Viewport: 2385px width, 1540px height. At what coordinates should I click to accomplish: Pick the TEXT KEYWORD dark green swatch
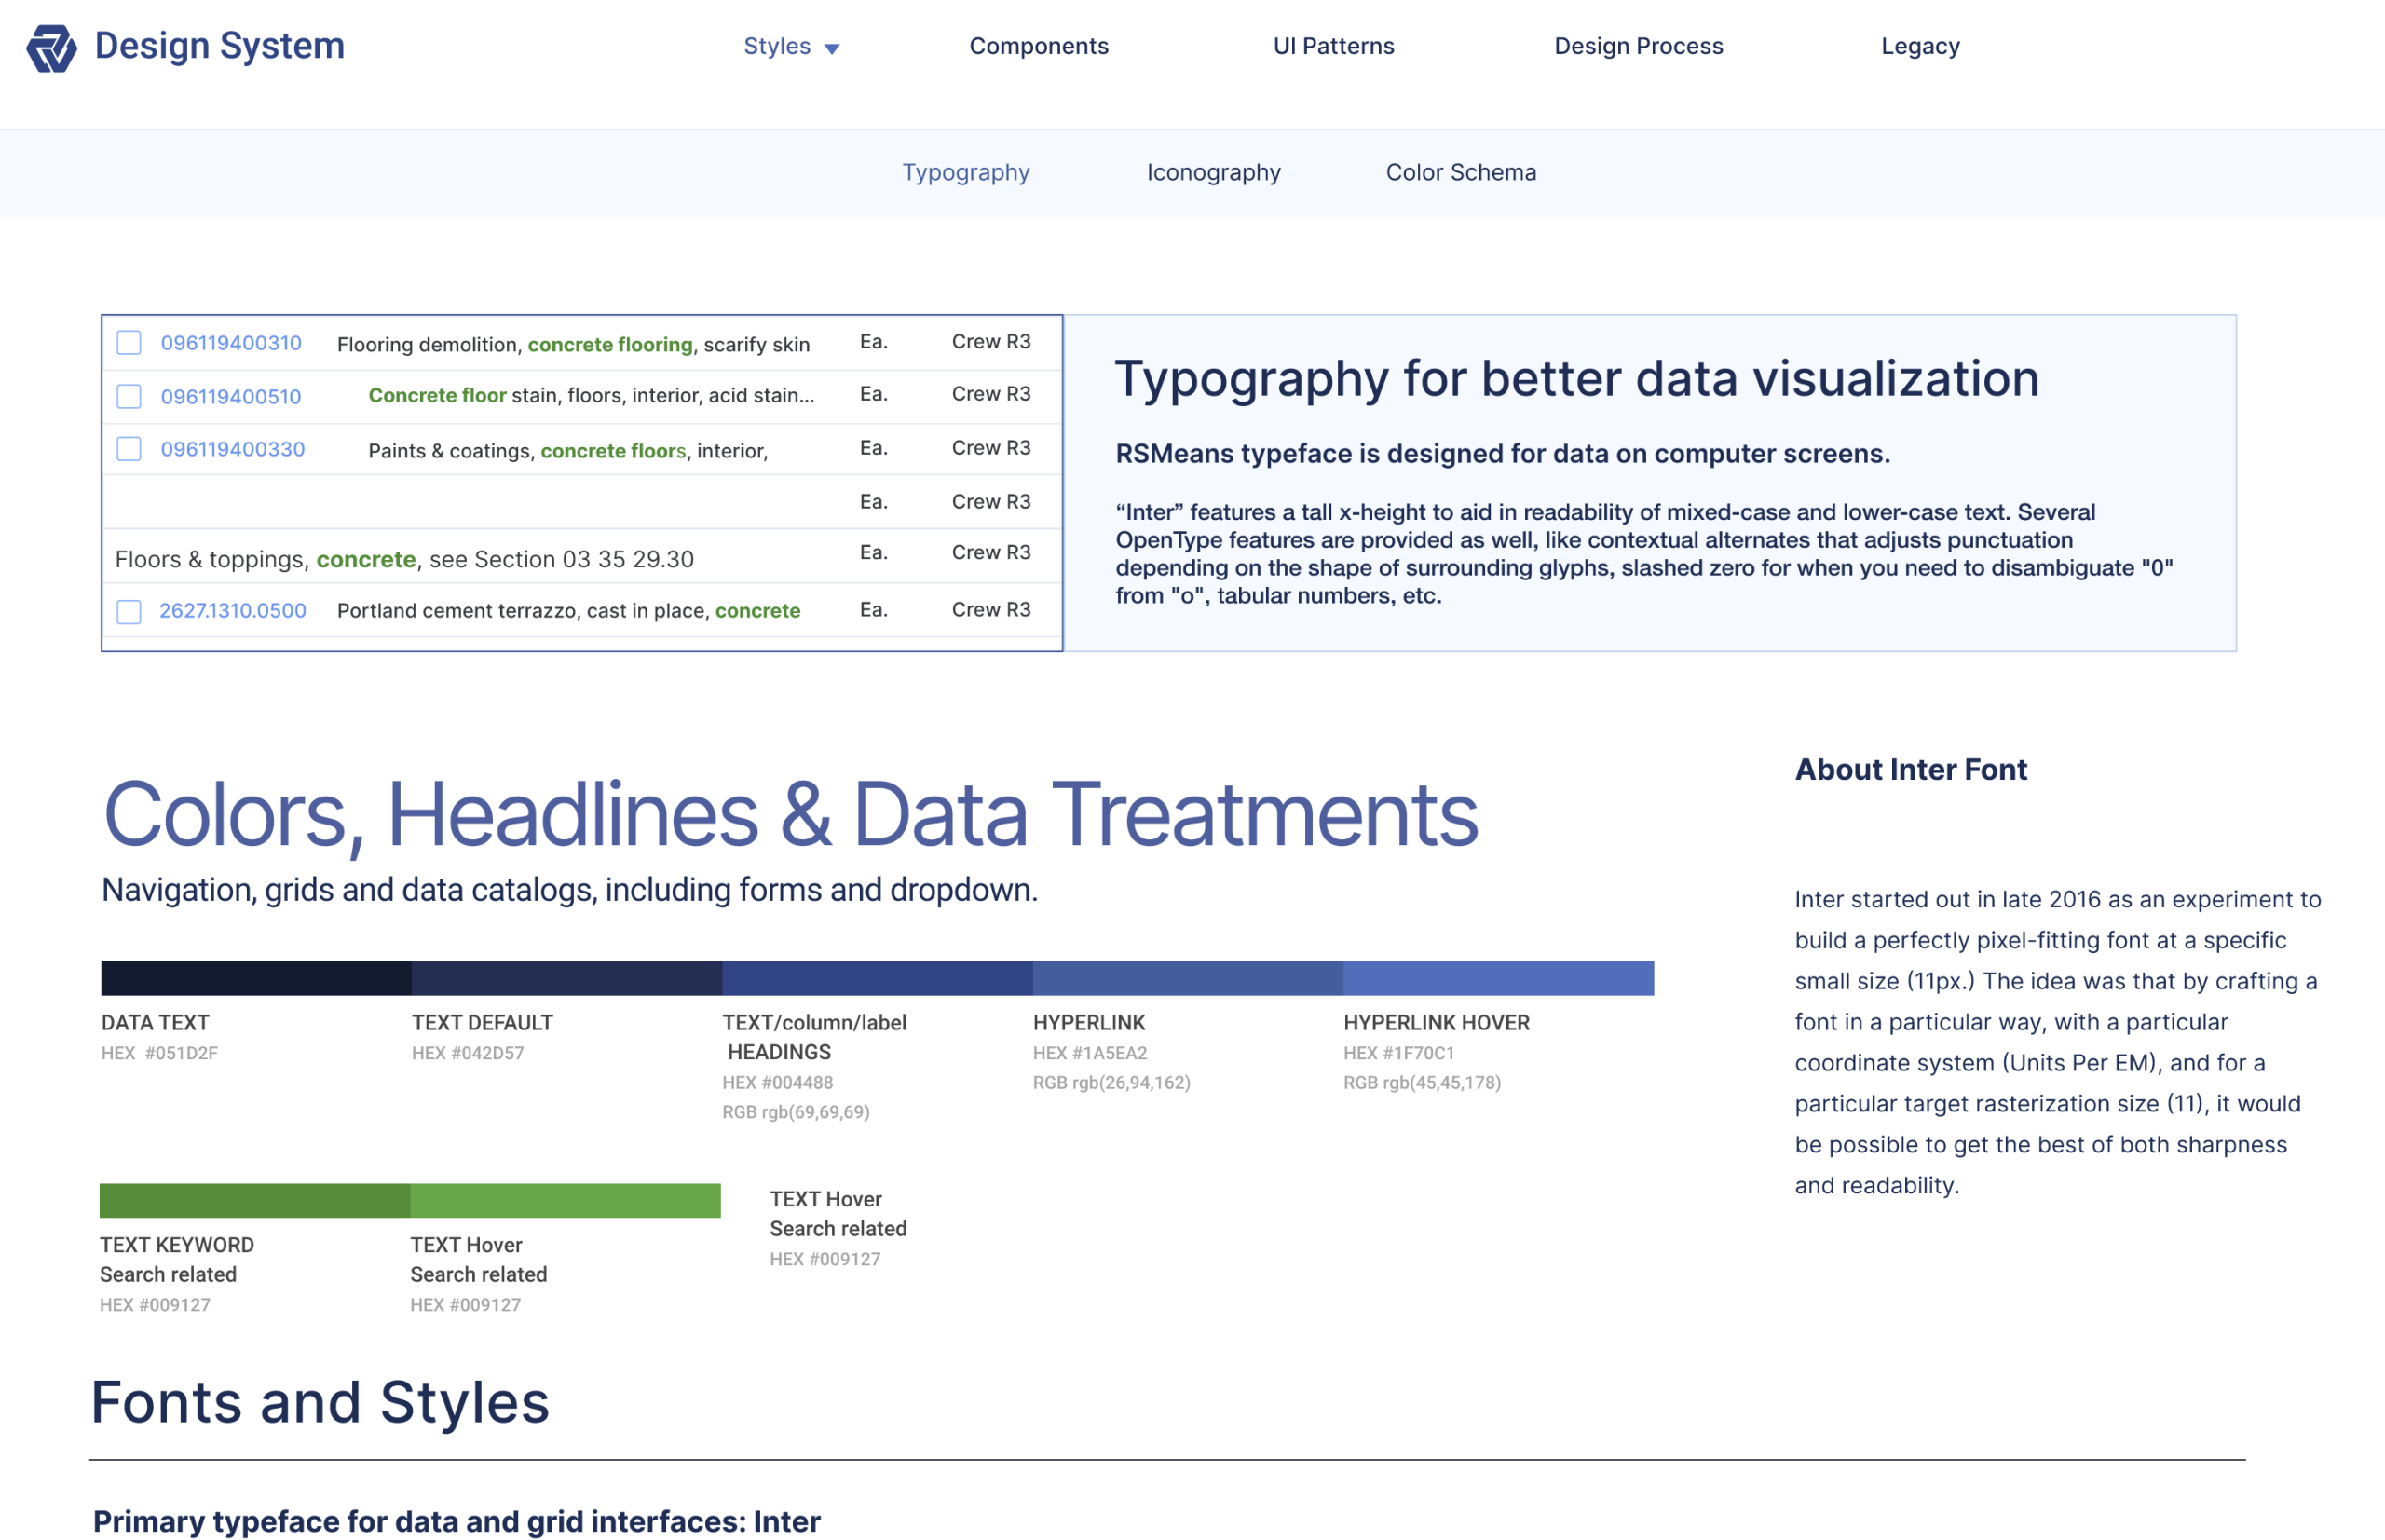click(254, 1200)
